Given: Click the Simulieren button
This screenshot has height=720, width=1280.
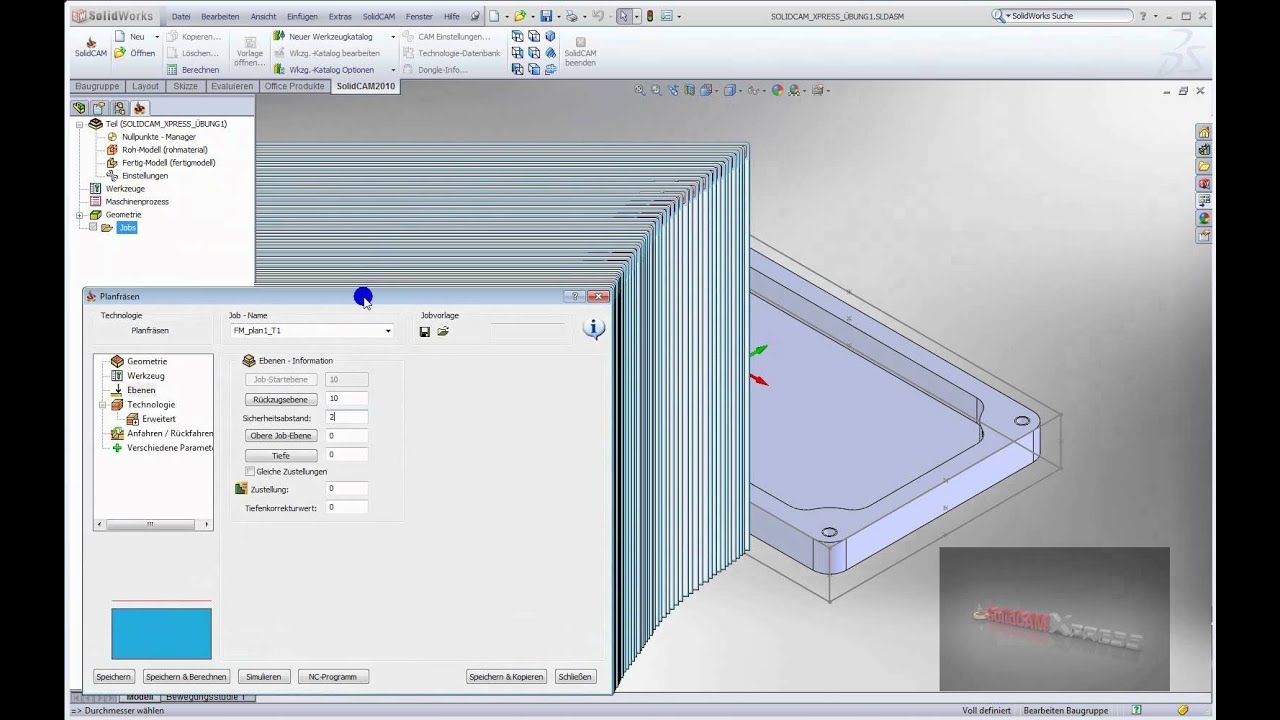Looking at the screenshot, I should click(264, 677).
